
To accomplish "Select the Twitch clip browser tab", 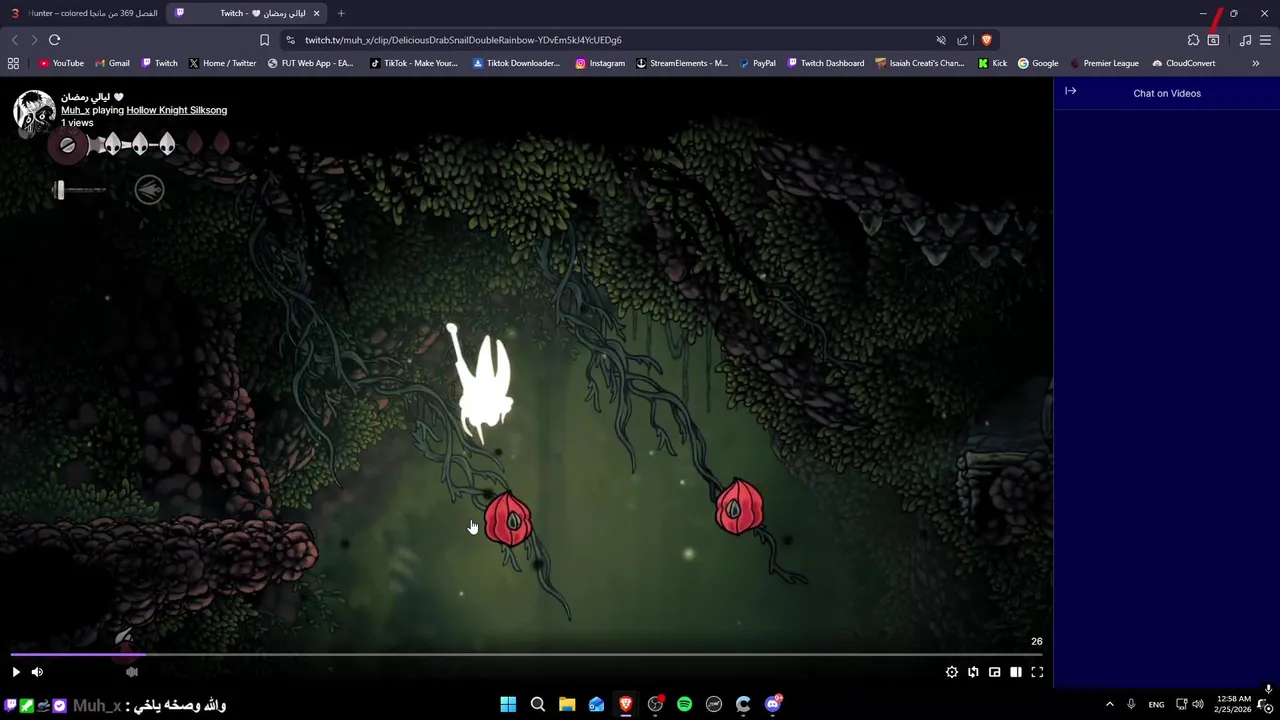I will tap(248, 13).
